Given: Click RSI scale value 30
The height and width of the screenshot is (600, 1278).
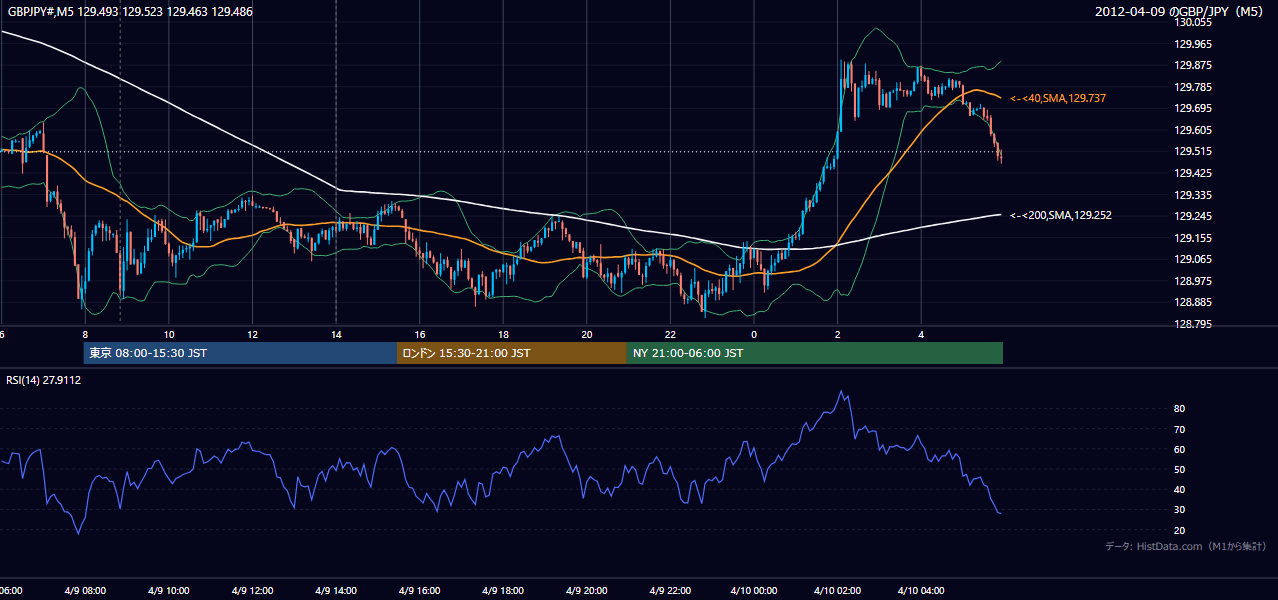Looking at the screenshot, I should 1179,509.
